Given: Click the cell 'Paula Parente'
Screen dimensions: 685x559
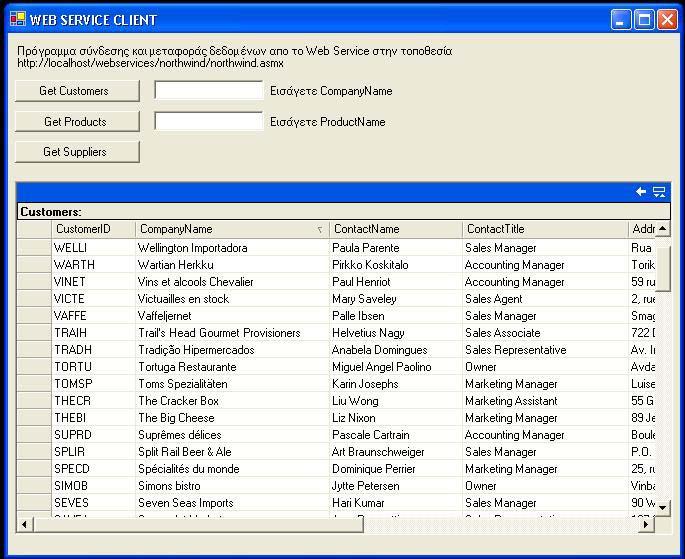Looking at the screenshot, I should [x=396, y=248].
